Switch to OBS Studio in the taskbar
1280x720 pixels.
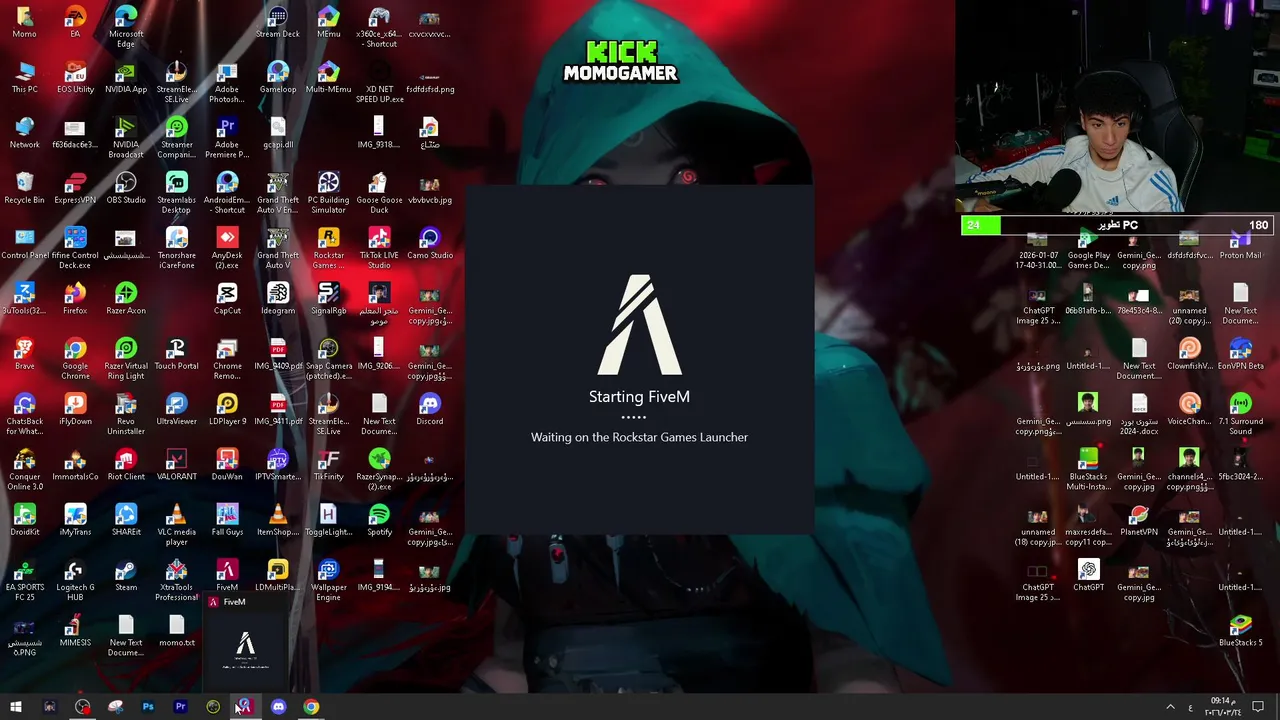tap(83, 707)
